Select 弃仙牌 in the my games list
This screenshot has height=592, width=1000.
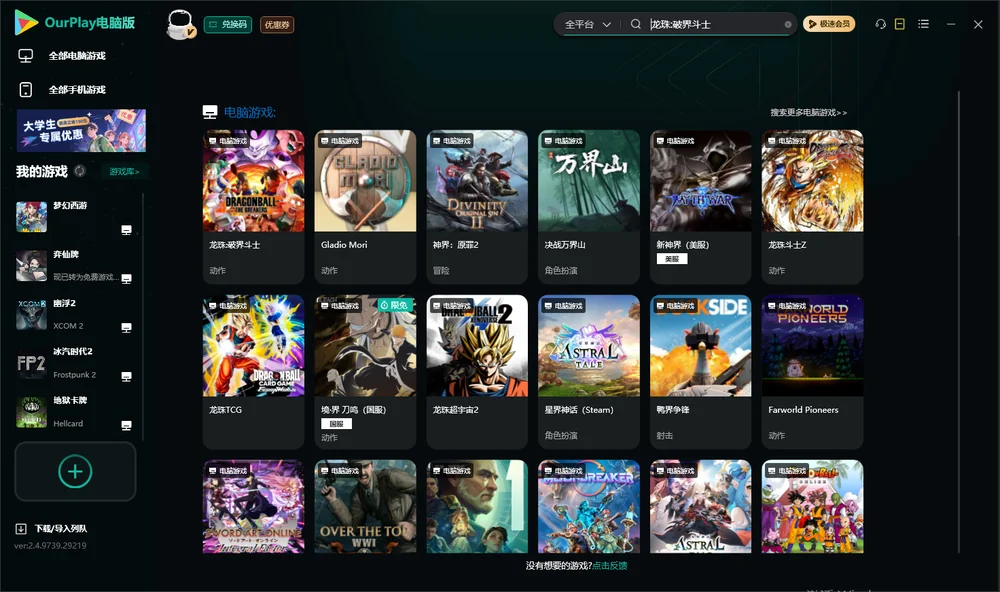(75, 266)
